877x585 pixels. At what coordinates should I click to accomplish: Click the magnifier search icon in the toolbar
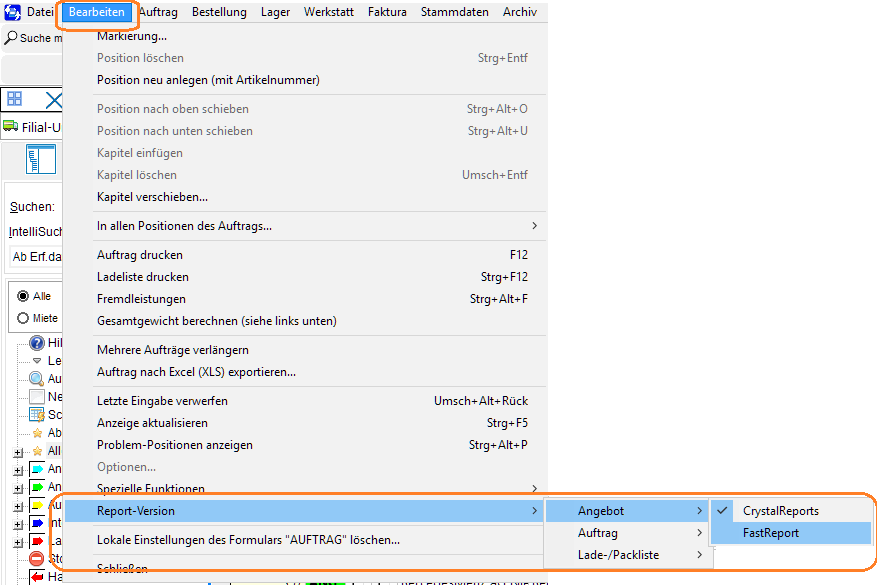pos(11,37)
